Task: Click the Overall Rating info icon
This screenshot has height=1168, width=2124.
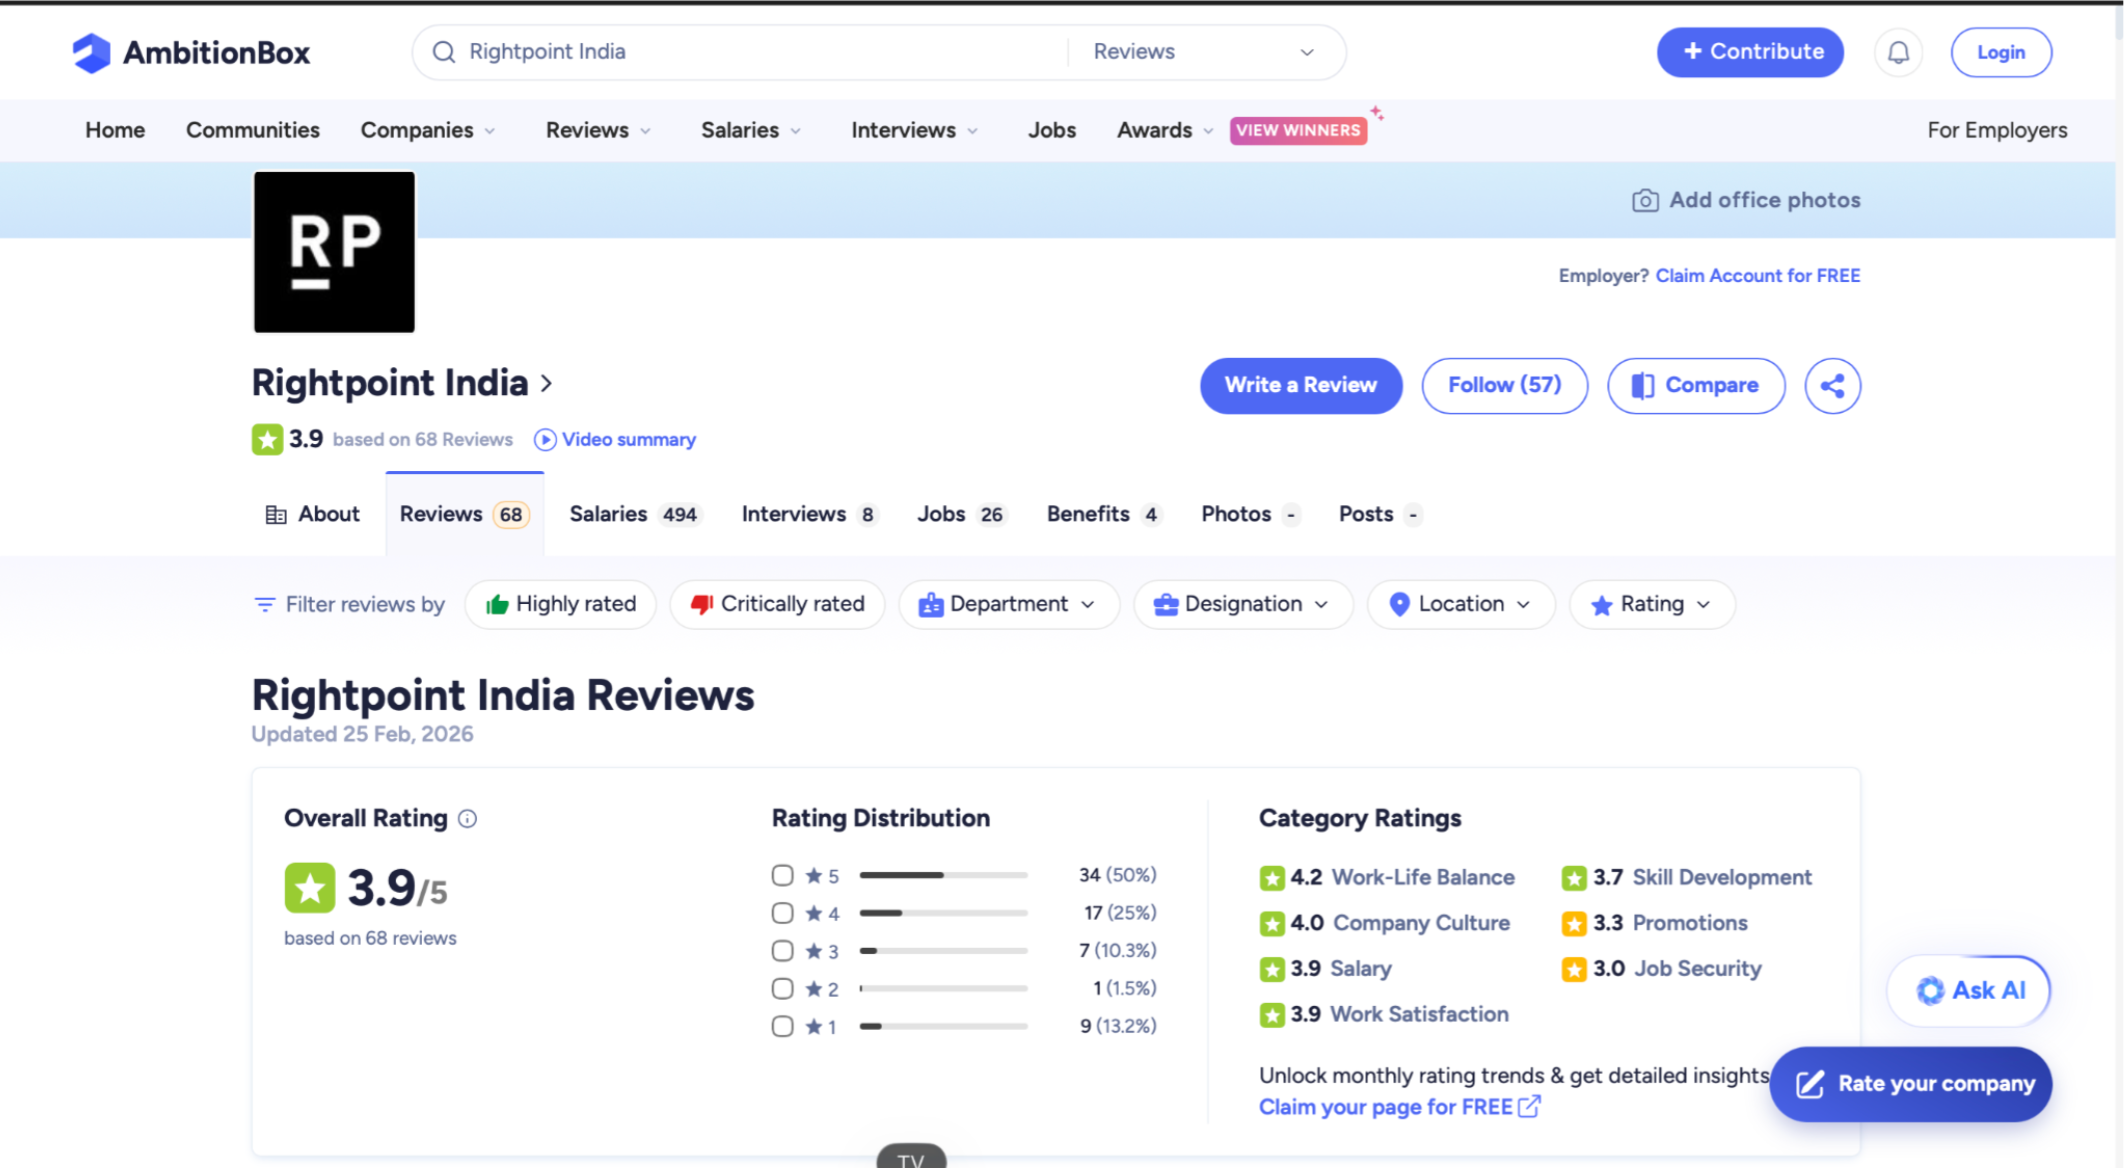Action: point(467,819)
